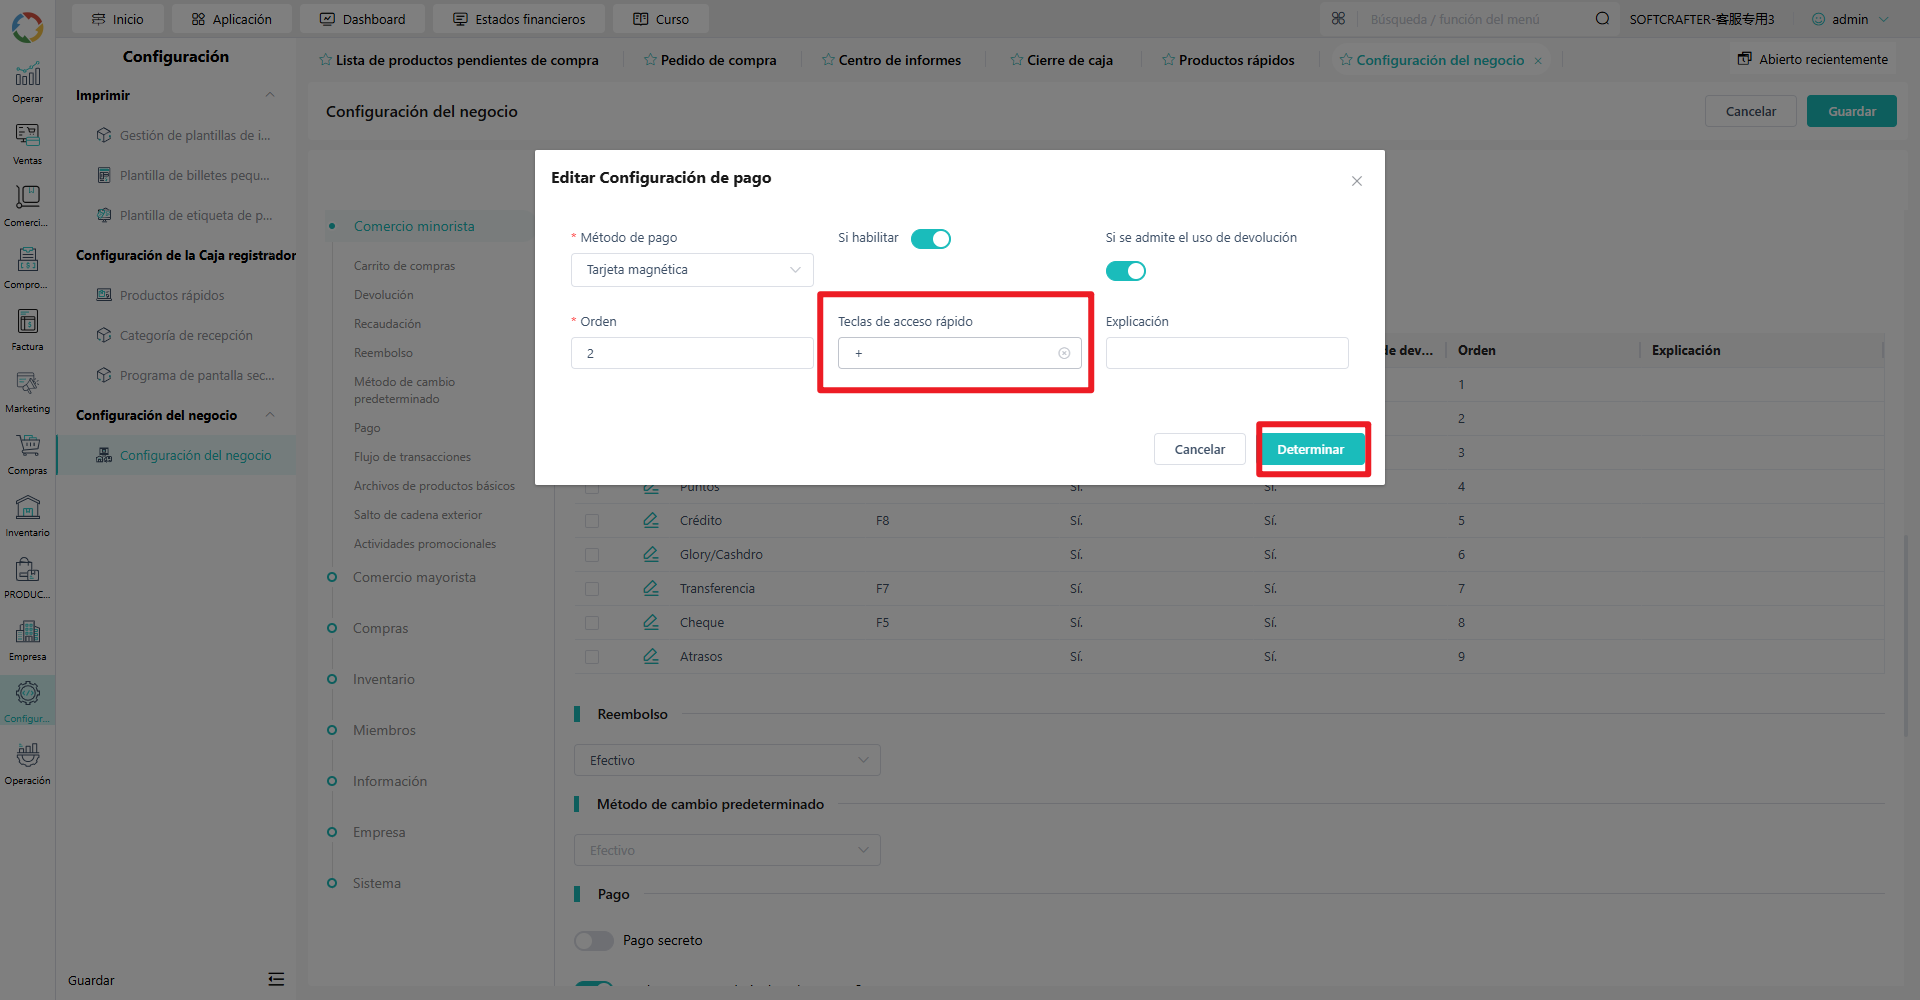The image size is (1920, 1000).
Task: Check the Transferencia row checkbox
Action: [592, 589]
